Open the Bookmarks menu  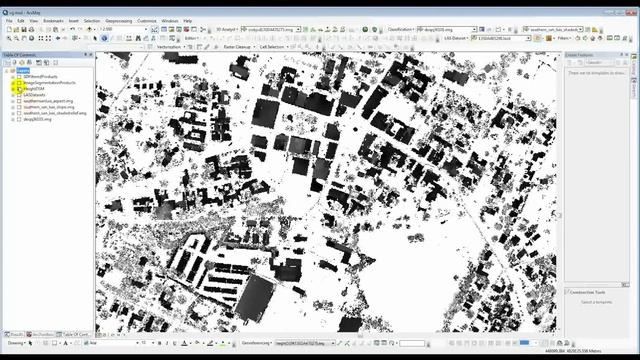[x=53, y=21]
